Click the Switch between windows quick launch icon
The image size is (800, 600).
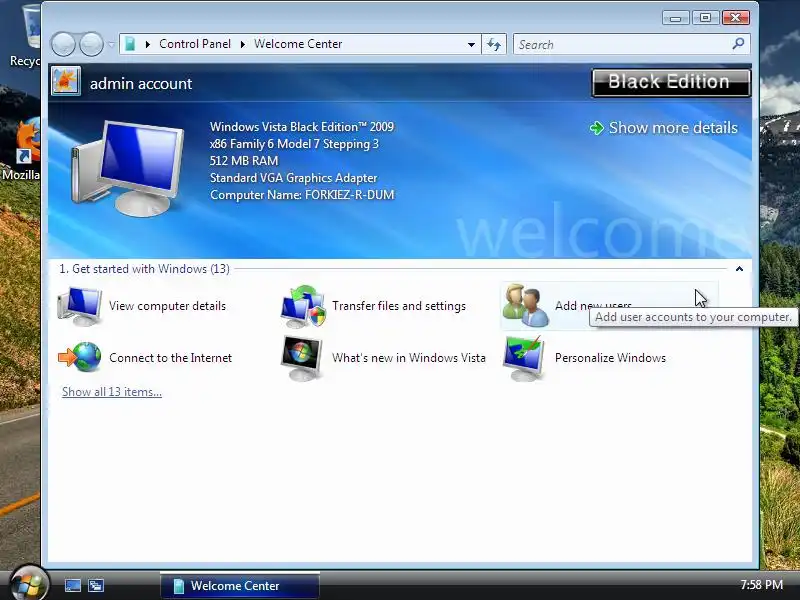point(96,585)
